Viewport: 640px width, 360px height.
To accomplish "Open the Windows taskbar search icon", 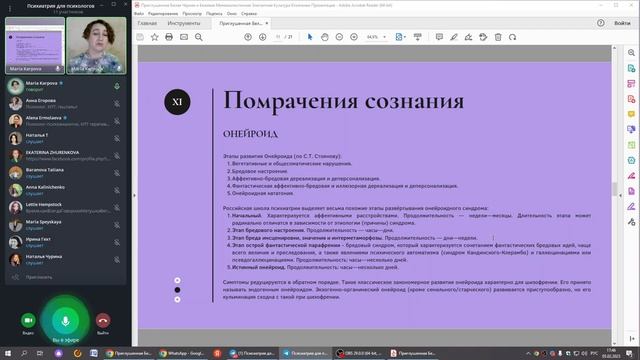I will coord(24,353).
